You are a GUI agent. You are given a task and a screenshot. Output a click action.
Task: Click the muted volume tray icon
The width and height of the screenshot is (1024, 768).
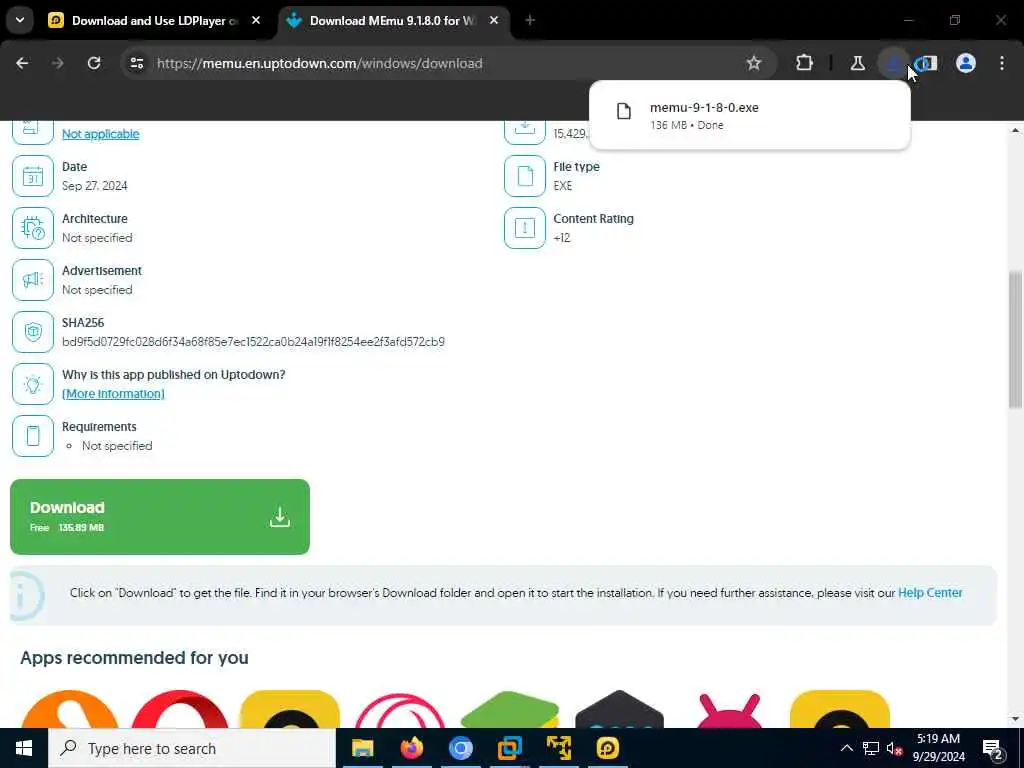click(894, 748)
